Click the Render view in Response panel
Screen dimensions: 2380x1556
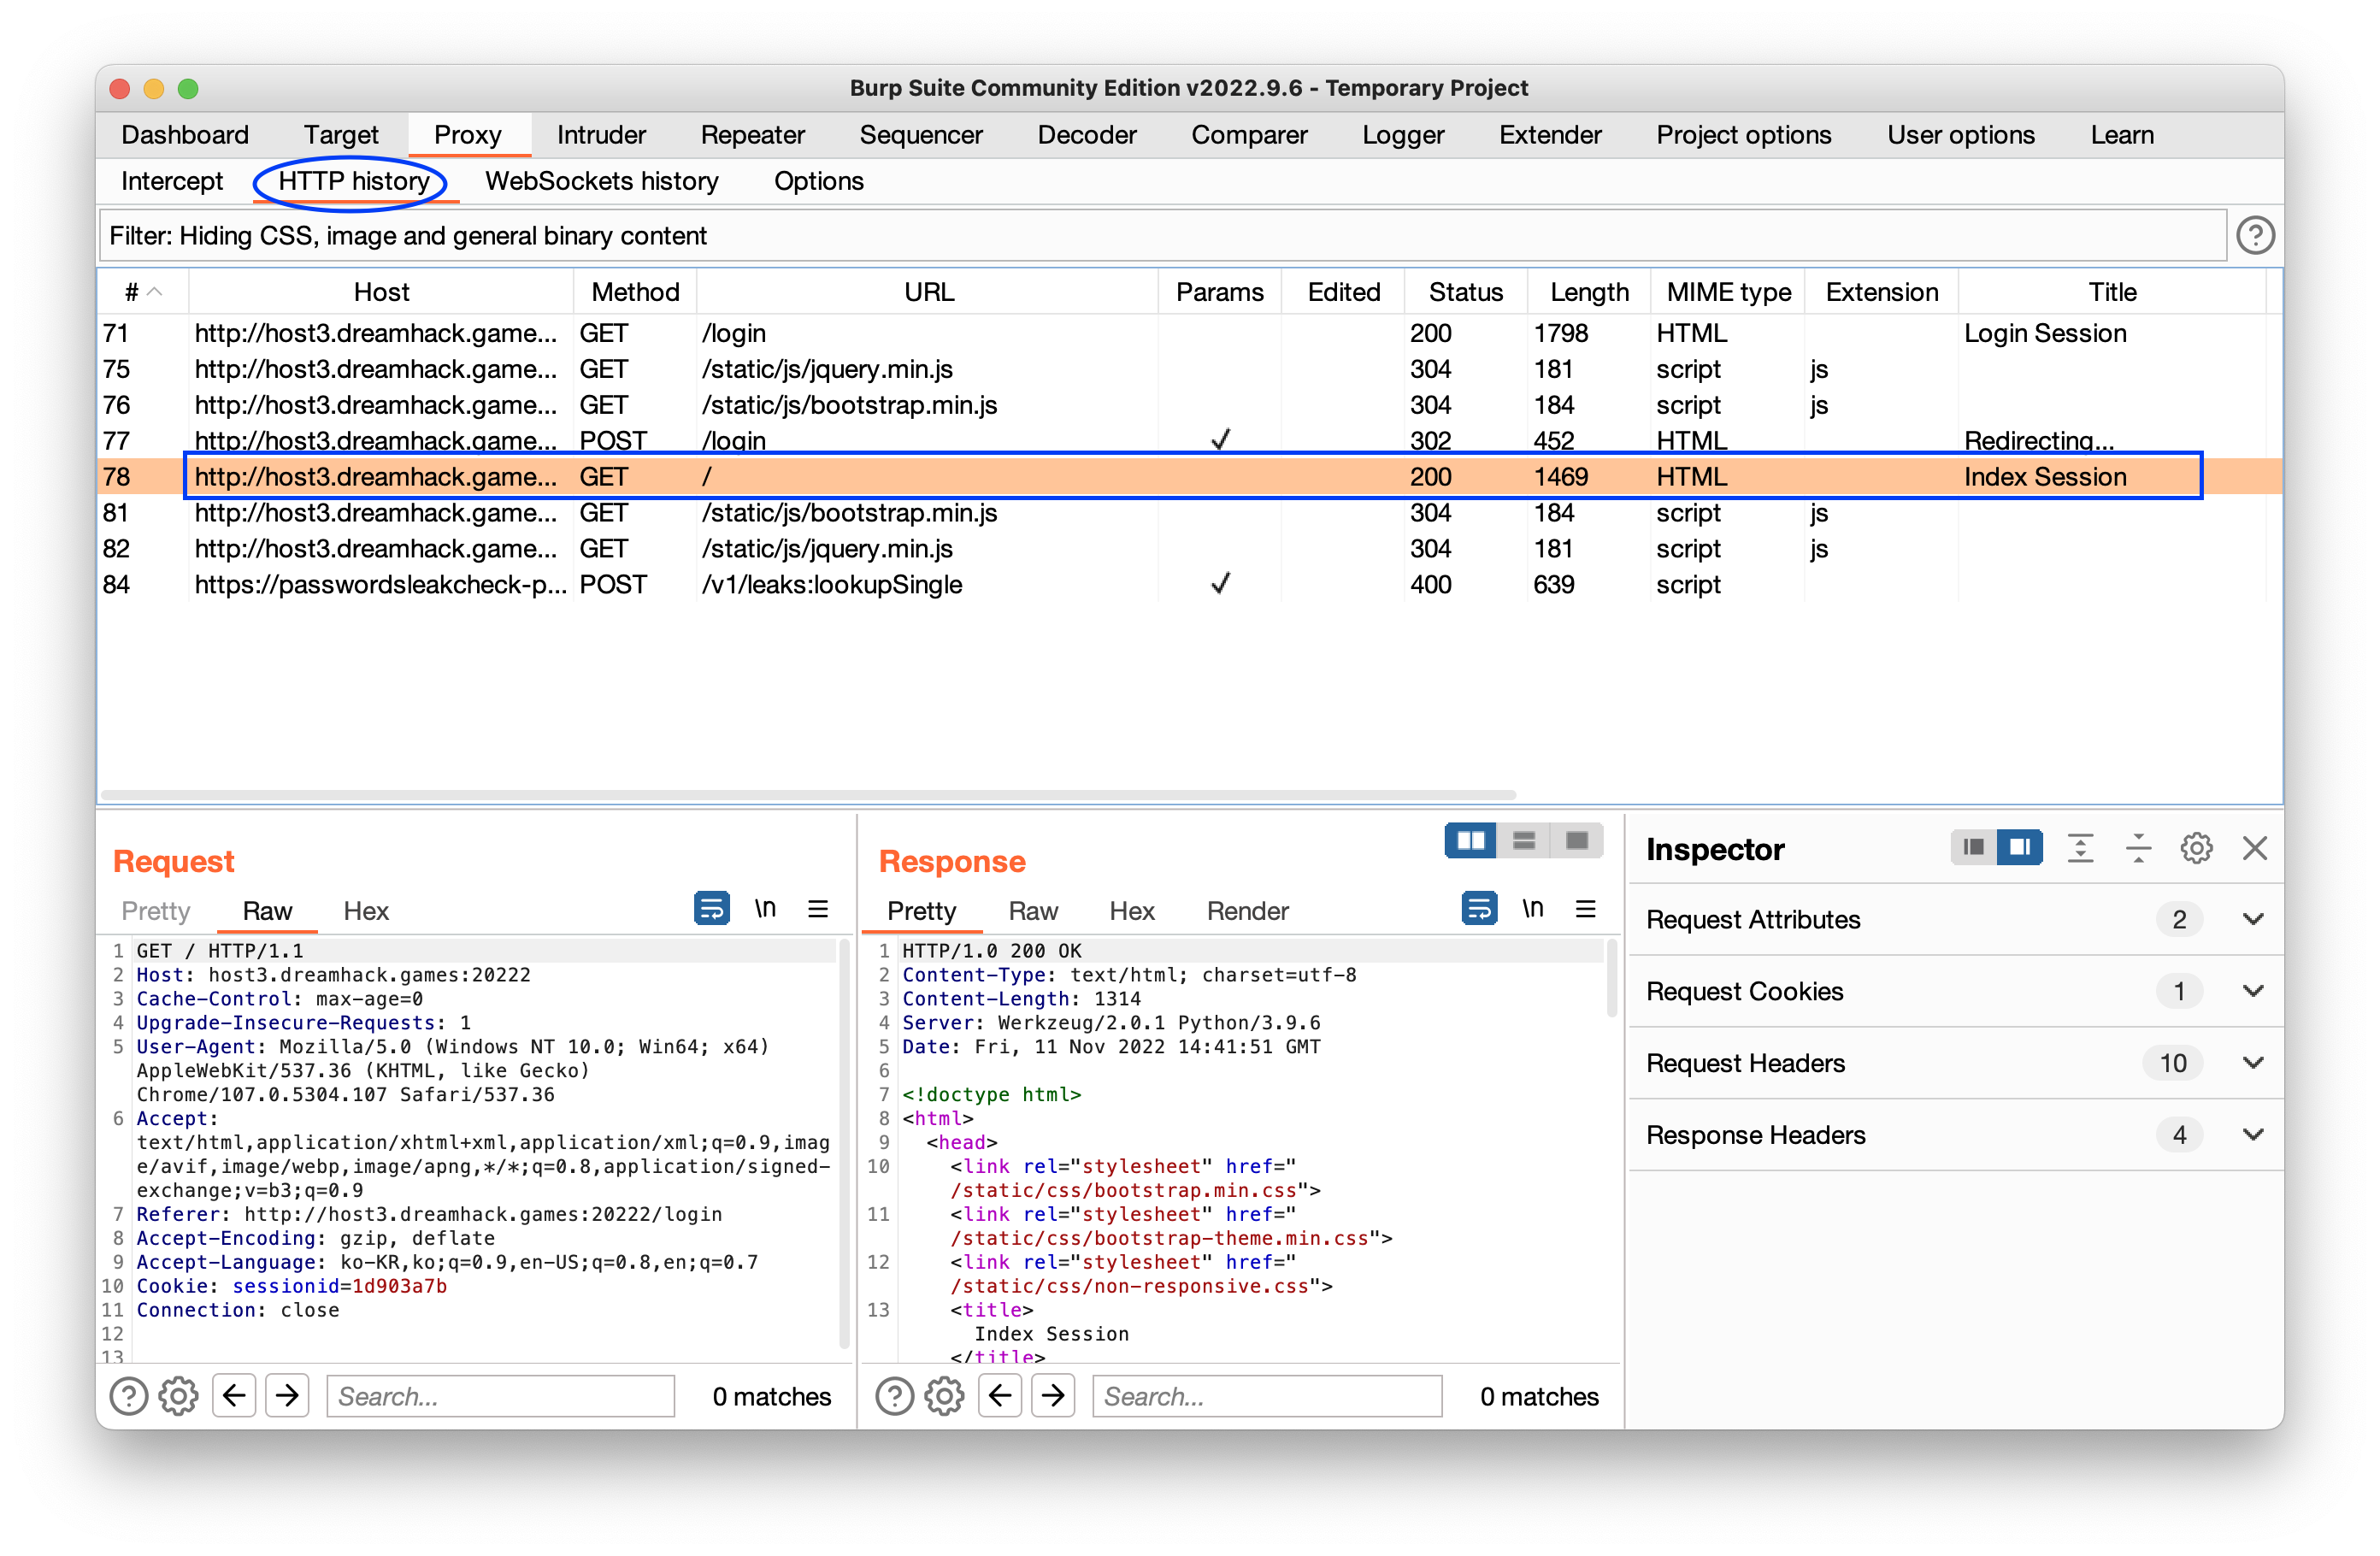coord(1247,911)
